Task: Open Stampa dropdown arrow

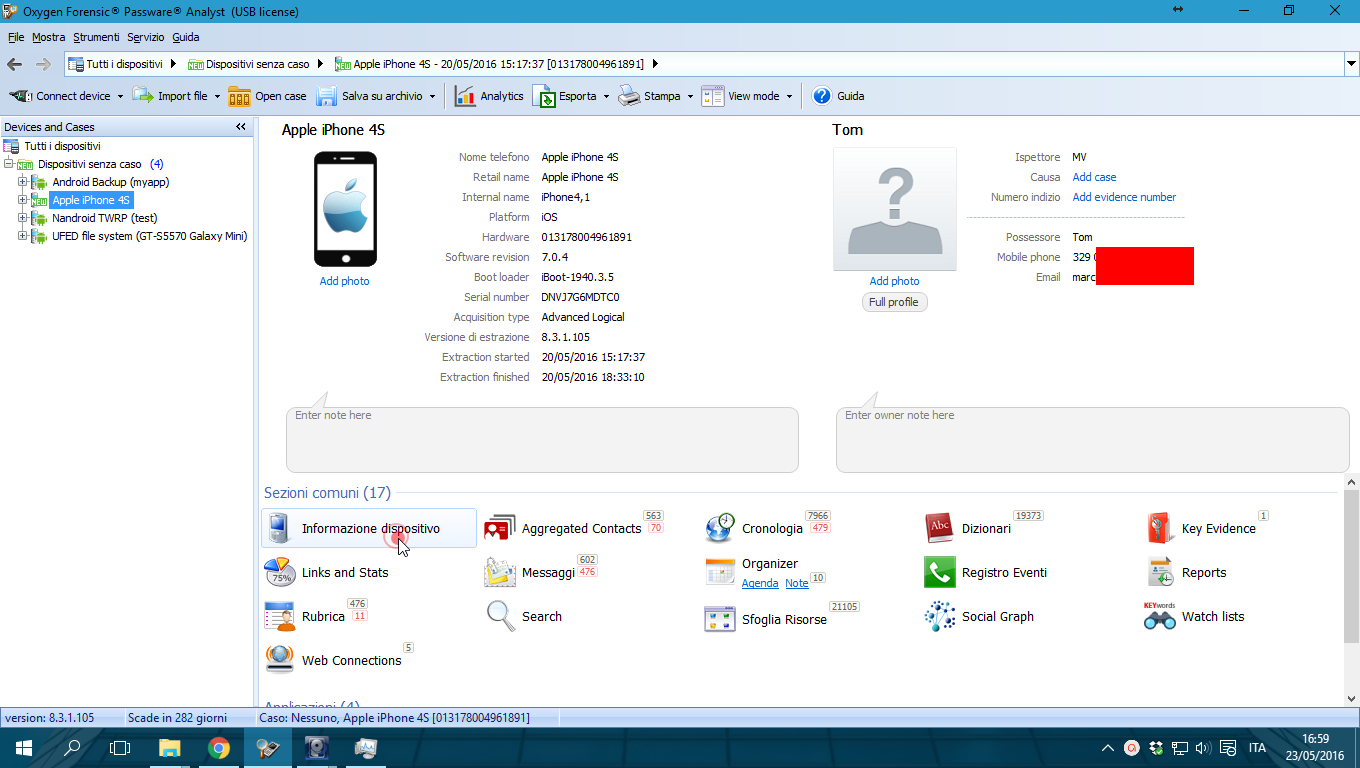Action: click(690, 97)
